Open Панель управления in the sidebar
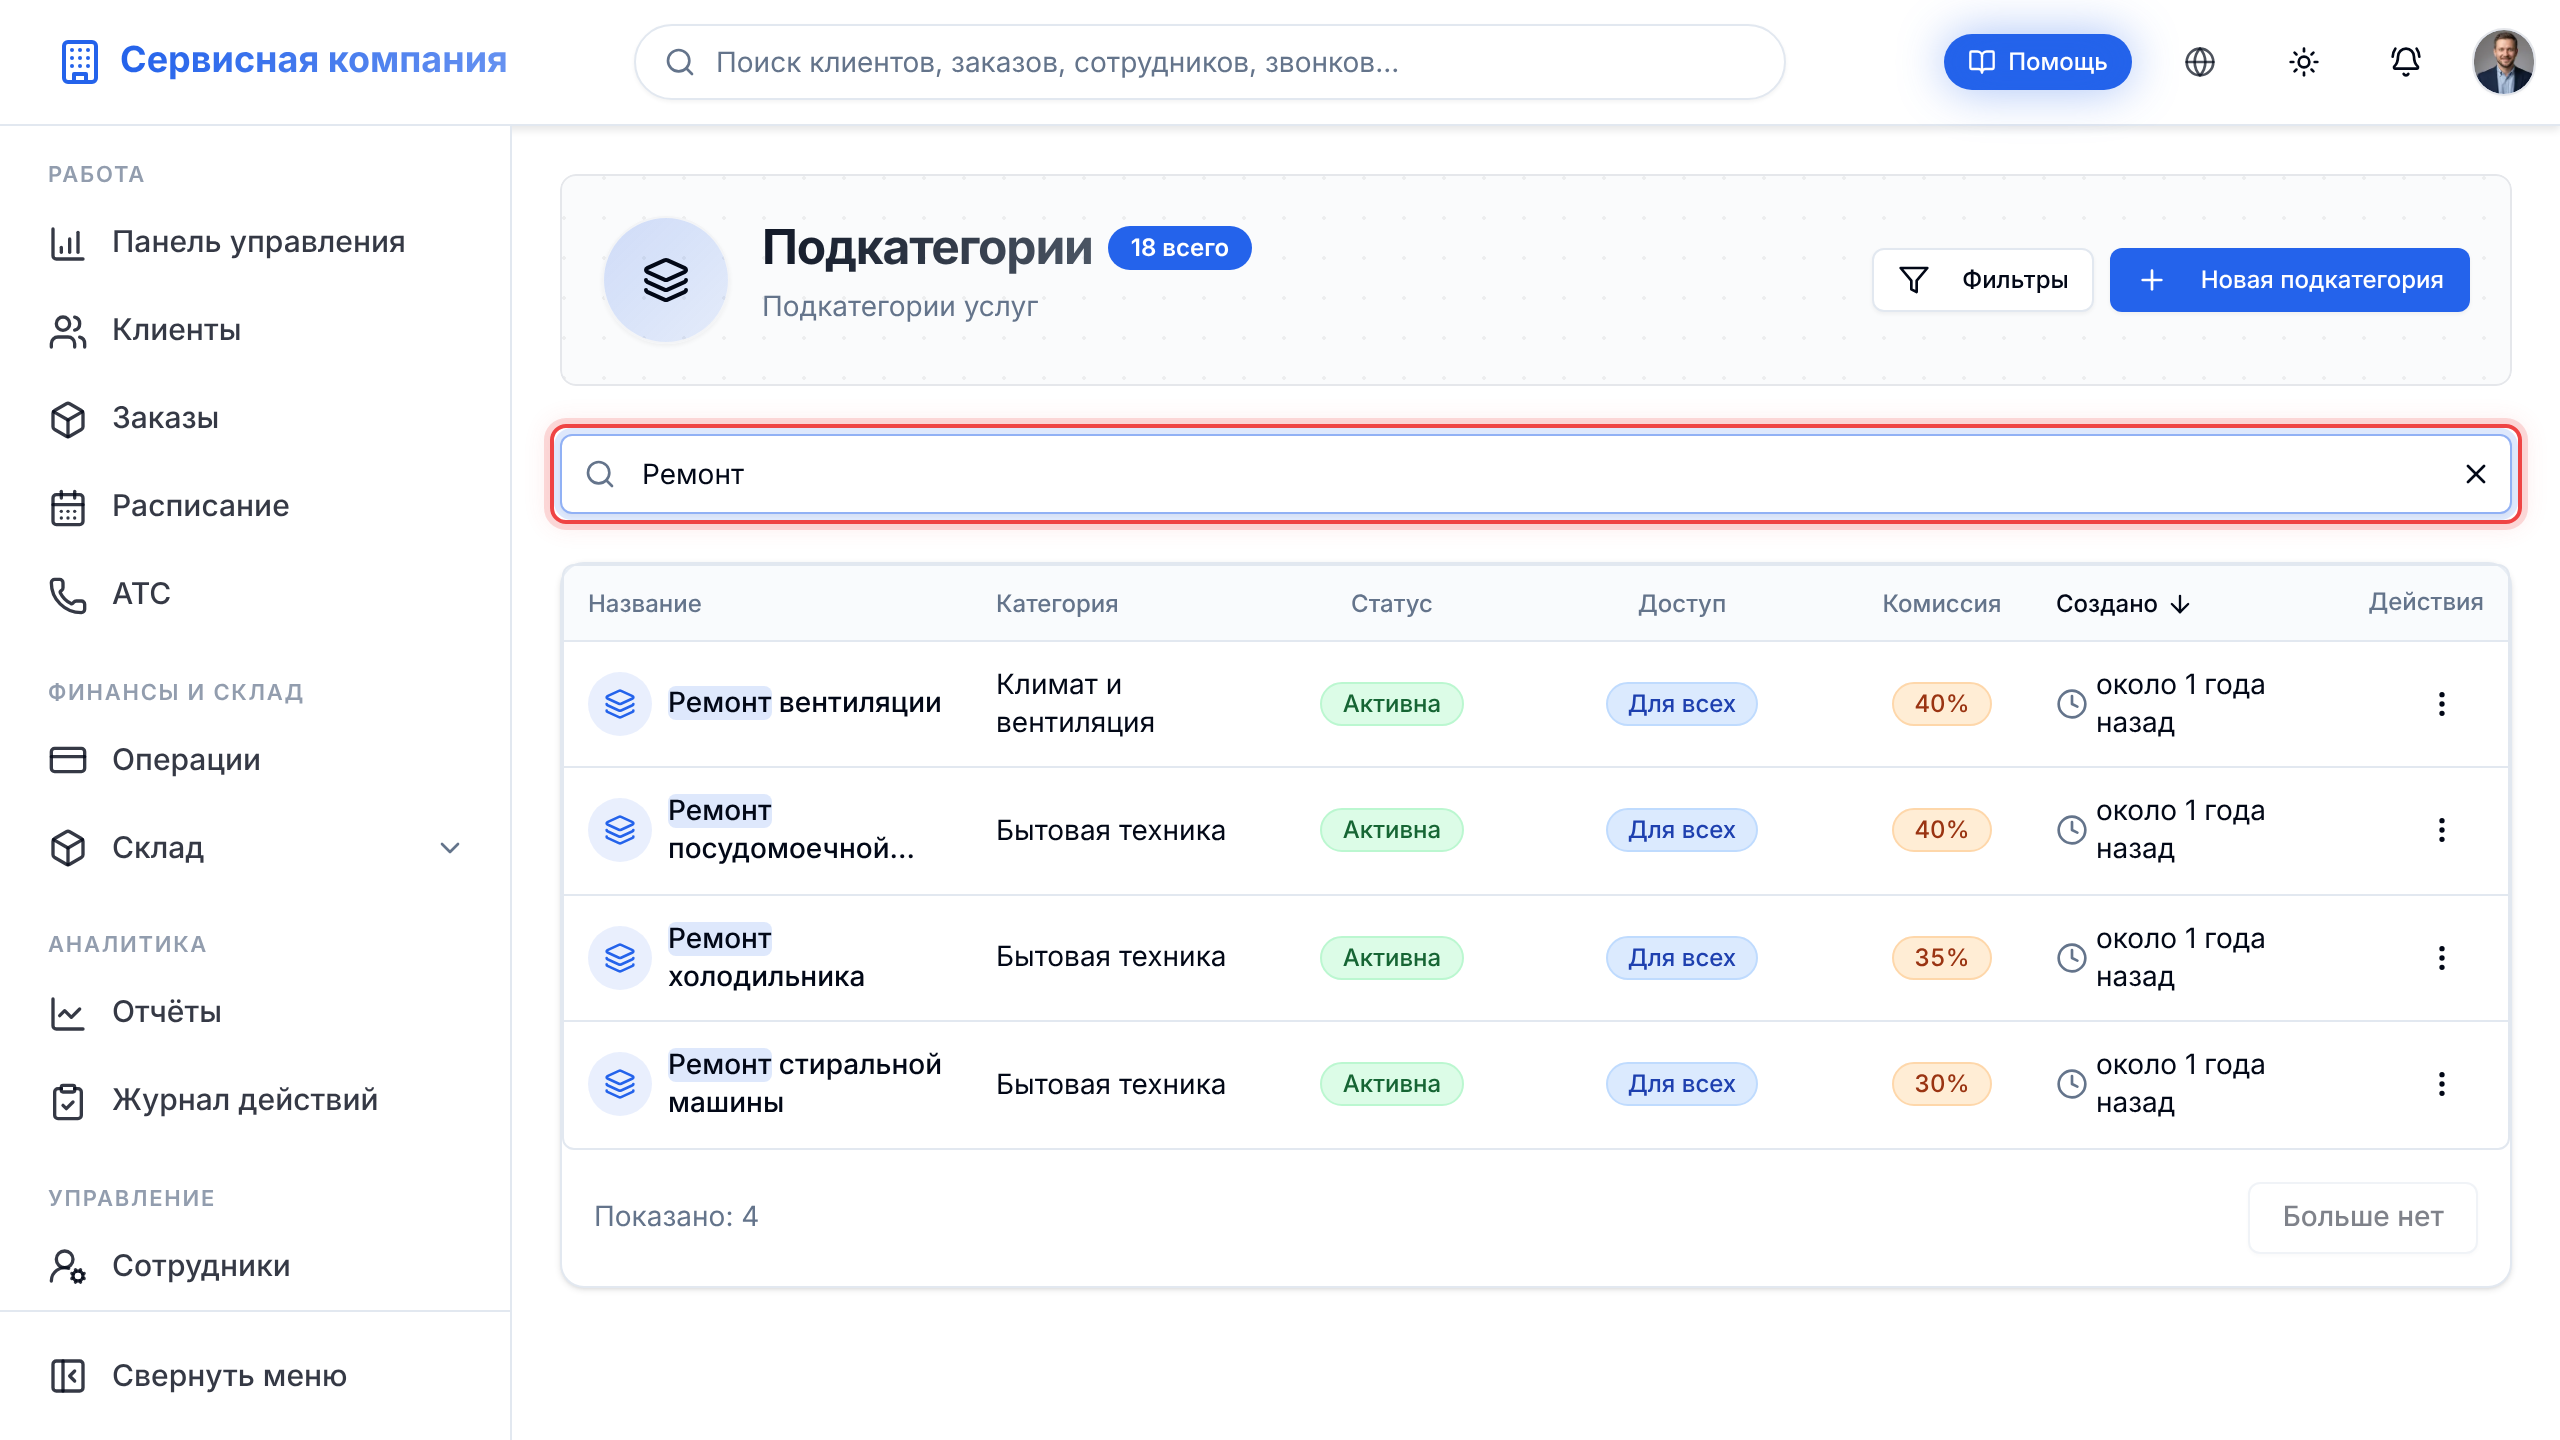The image size is (2560, 1440). click(x=255, y=242)
